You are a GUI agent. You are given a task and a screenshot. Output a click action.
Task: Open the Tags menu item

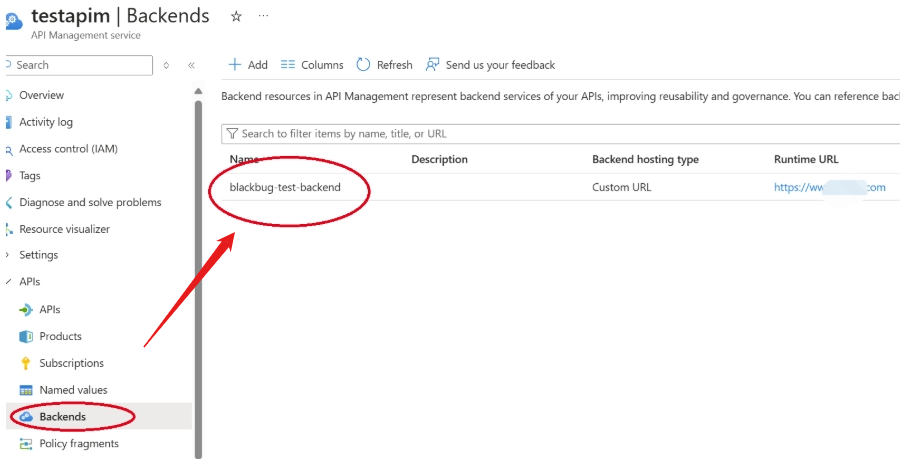coord(30,175)
